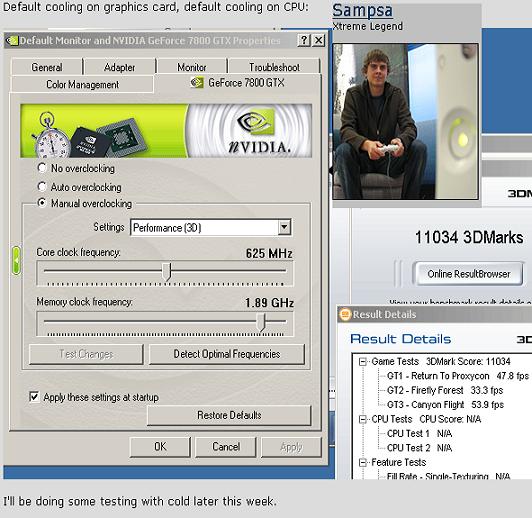Open Sampsa's user profile link
The width and height of the screenshot is (532, 518).
[x=362, y=10]
